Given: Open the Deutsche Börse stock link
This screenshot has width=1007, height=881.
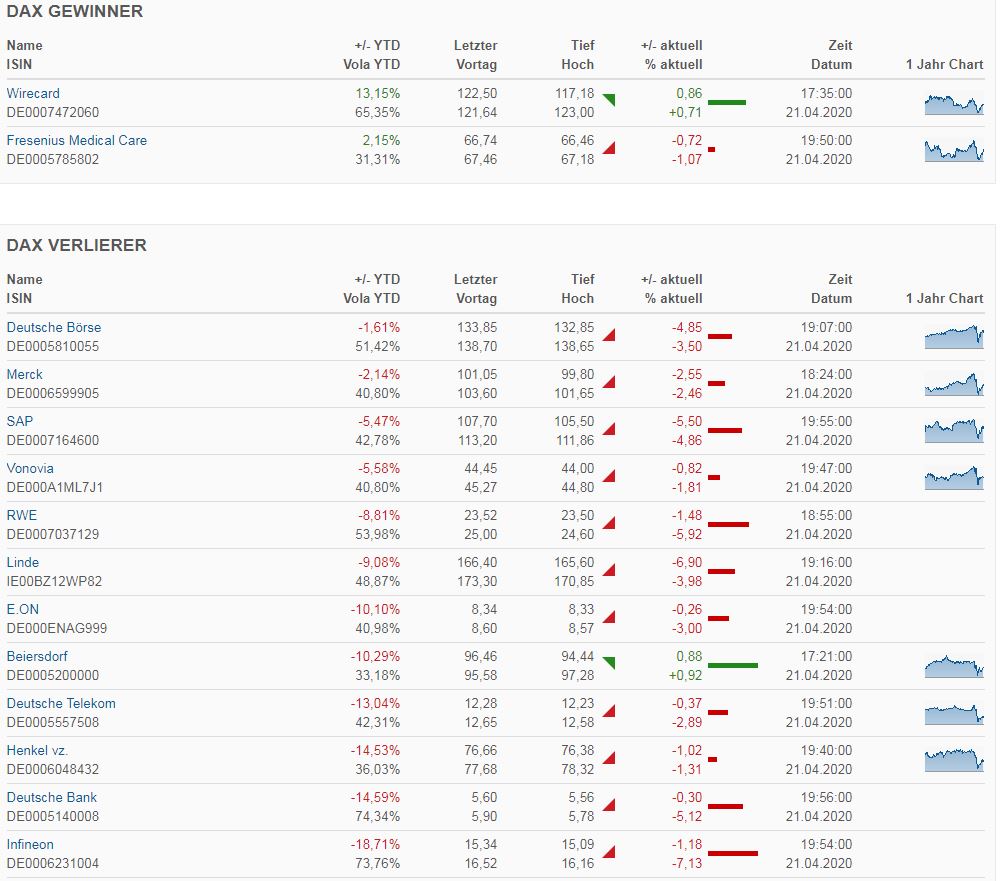Looking at the screenshot, I should click(x=54, y=327).
